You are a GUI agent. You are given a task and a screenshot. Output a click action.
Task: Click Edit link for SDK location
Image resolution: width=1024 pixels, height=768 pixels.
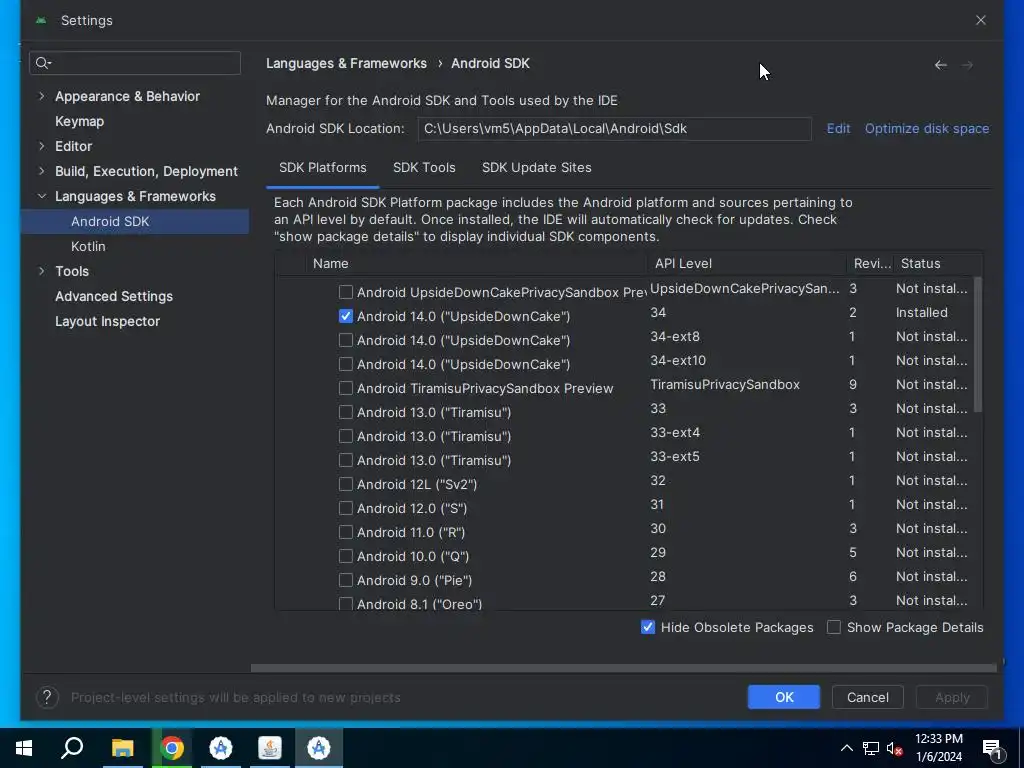[x=838, y=129]
